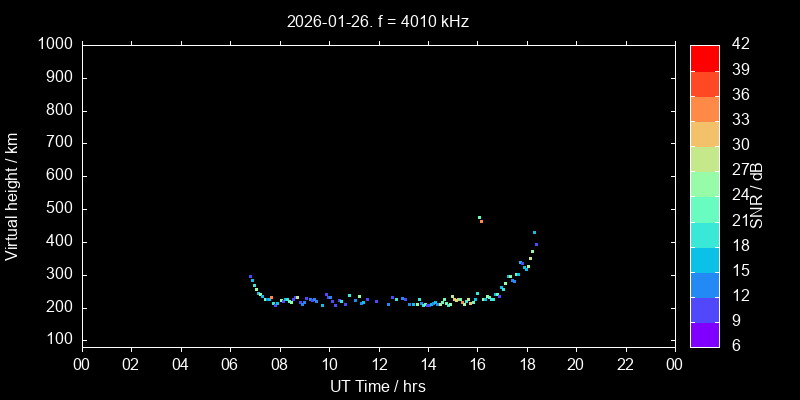800x400 pixels.
Task: Click the "UT Time / hrs" axis label
Action: click(x=377, y=386)
